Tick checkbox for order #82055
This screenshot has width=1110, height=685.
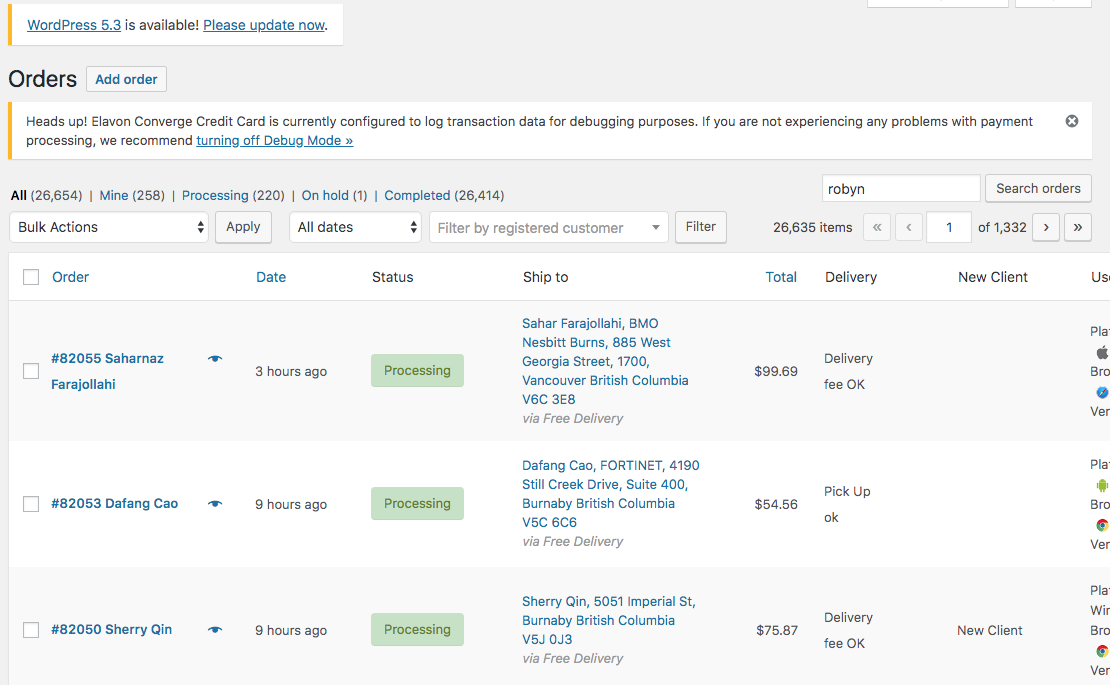click(31, 371)
